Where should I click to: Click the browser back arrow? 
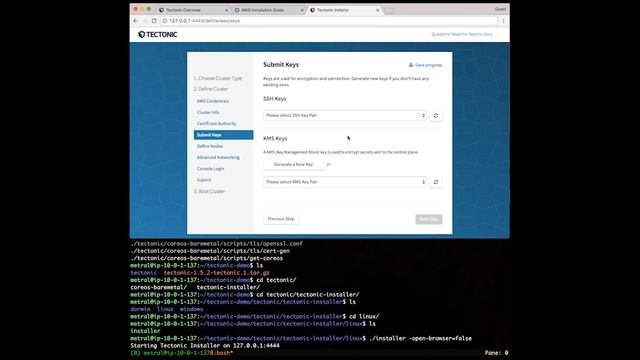coord(136,21)
